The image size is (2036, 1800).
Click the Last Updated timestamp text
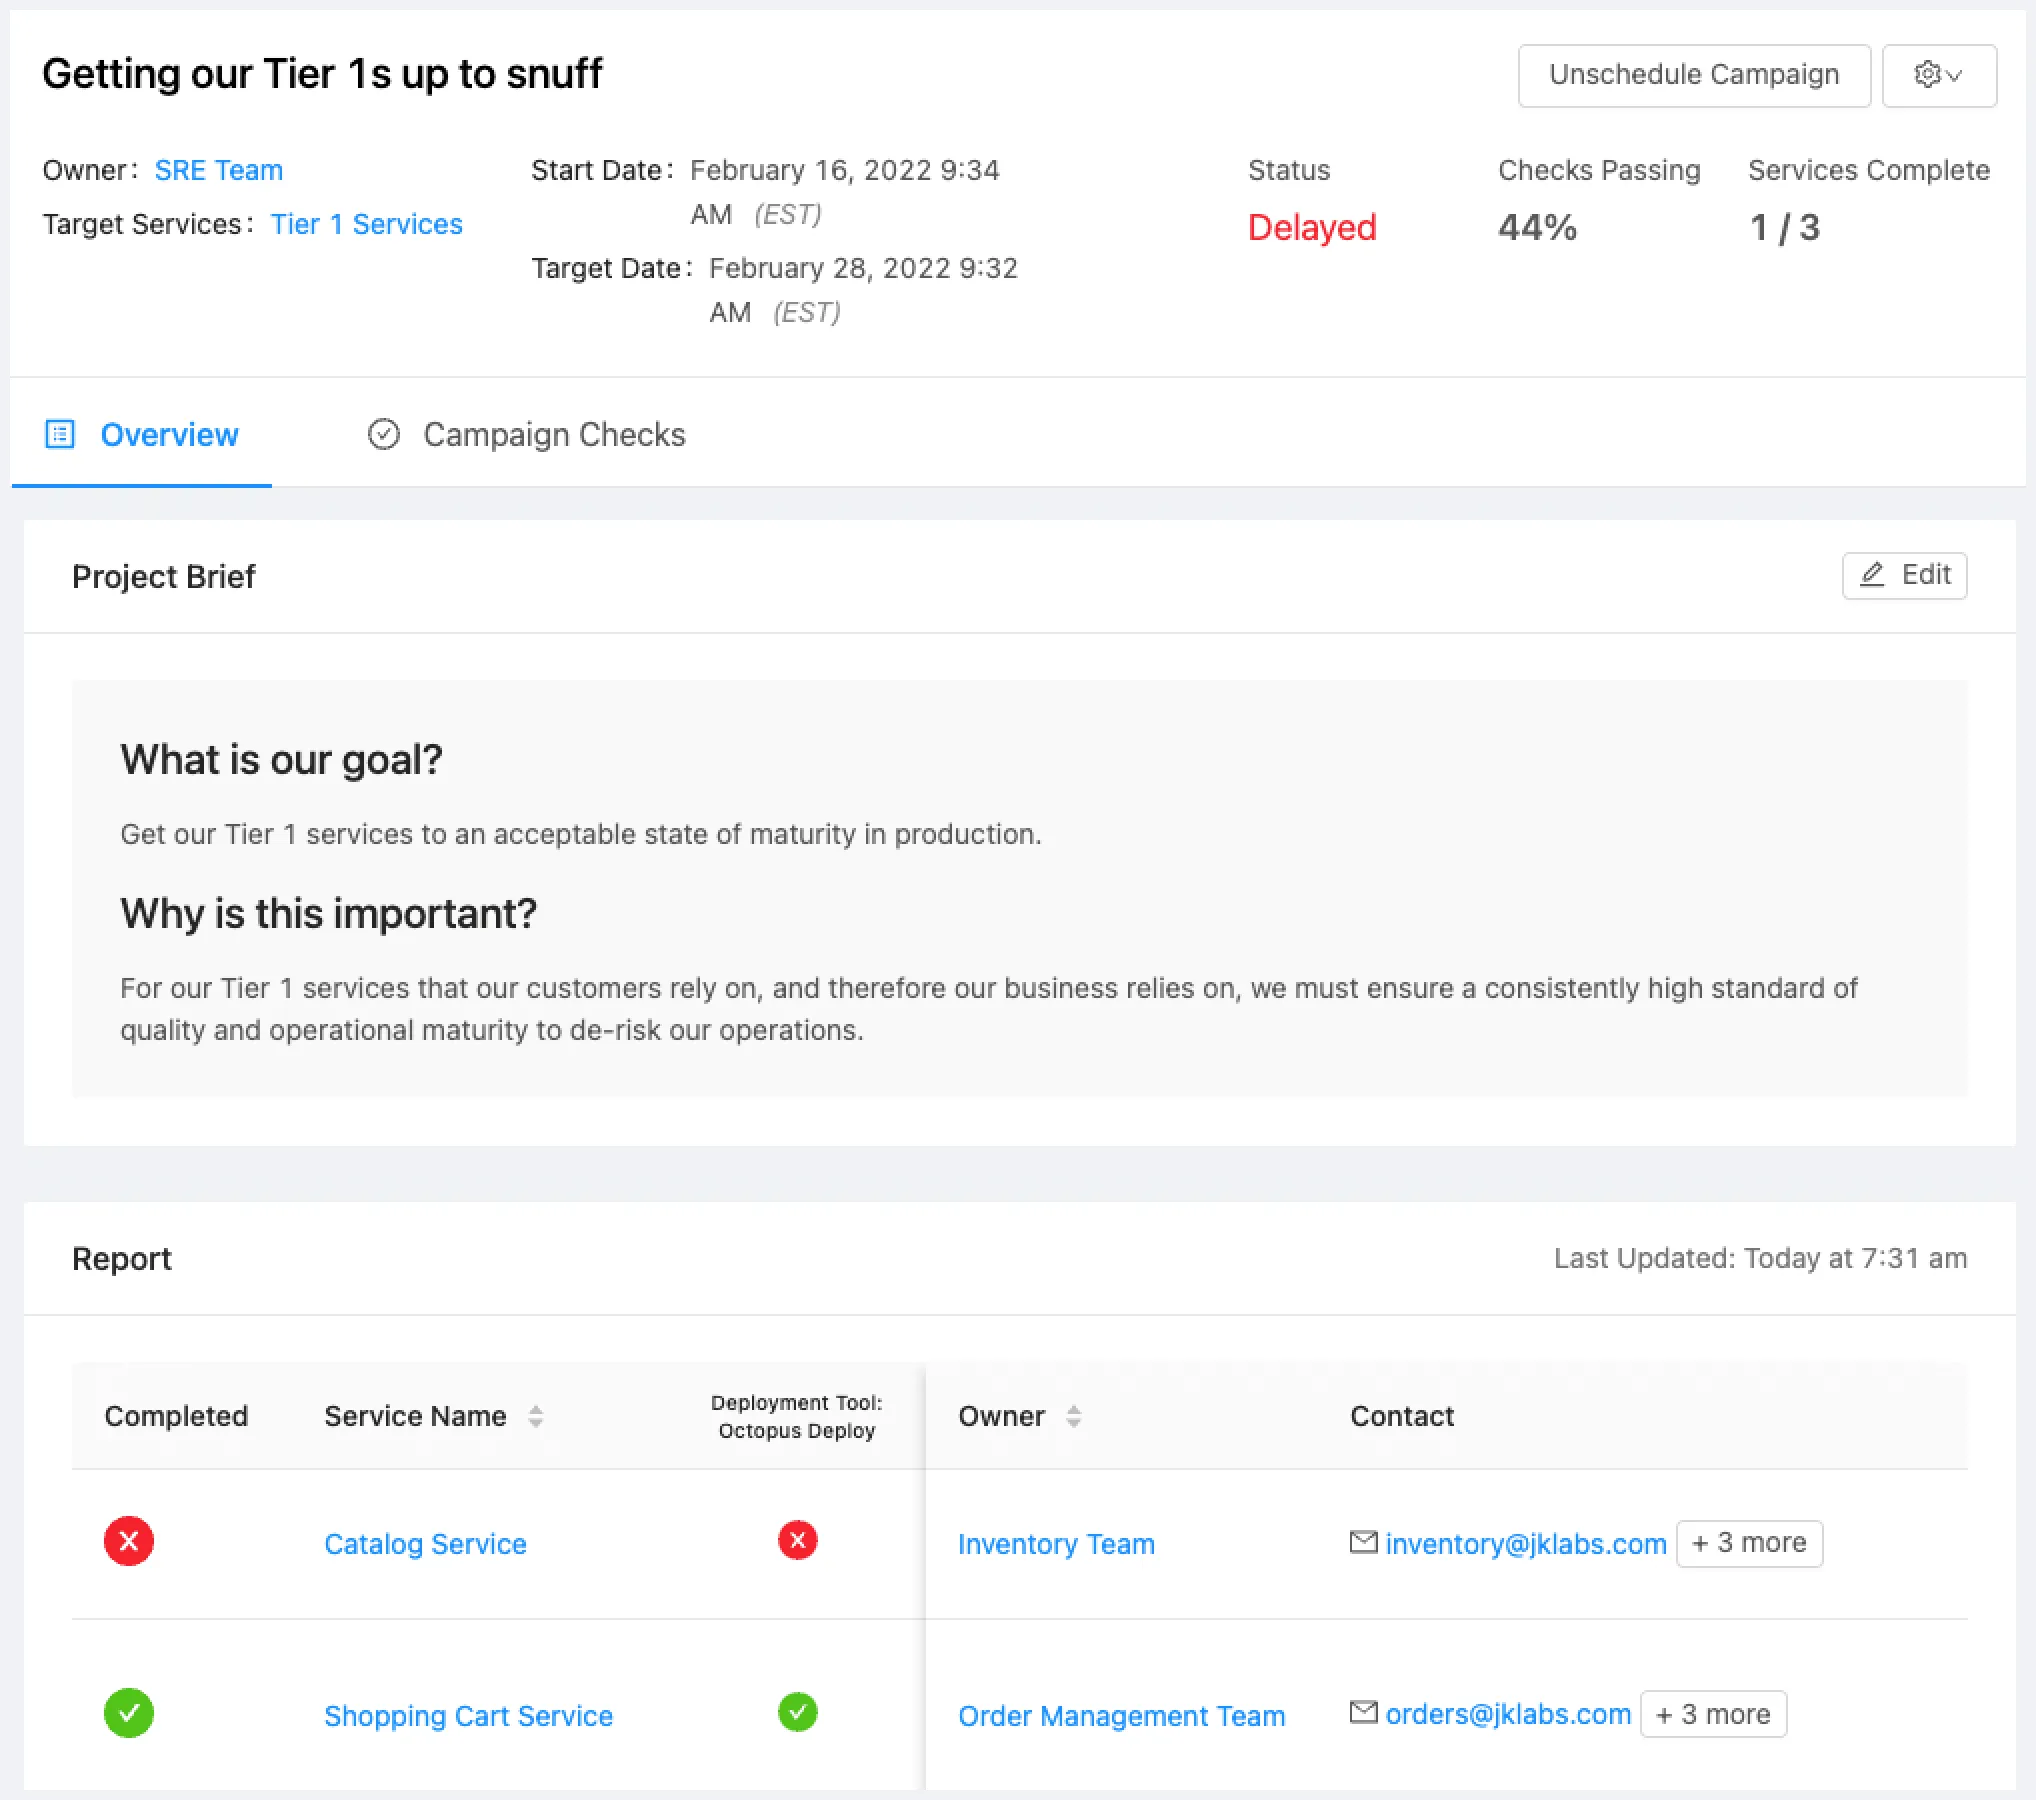coord(1760,1258)
